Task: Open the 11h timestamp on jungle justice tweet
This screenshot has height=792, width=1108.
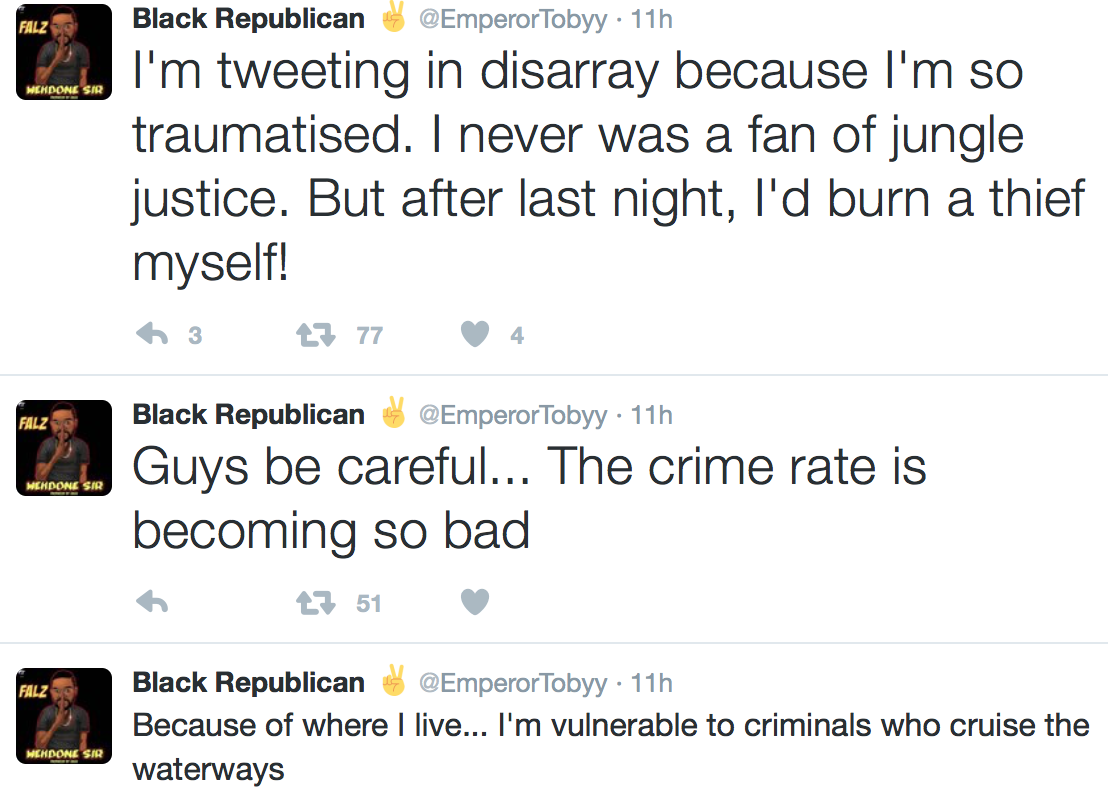Action: point(652,20)
